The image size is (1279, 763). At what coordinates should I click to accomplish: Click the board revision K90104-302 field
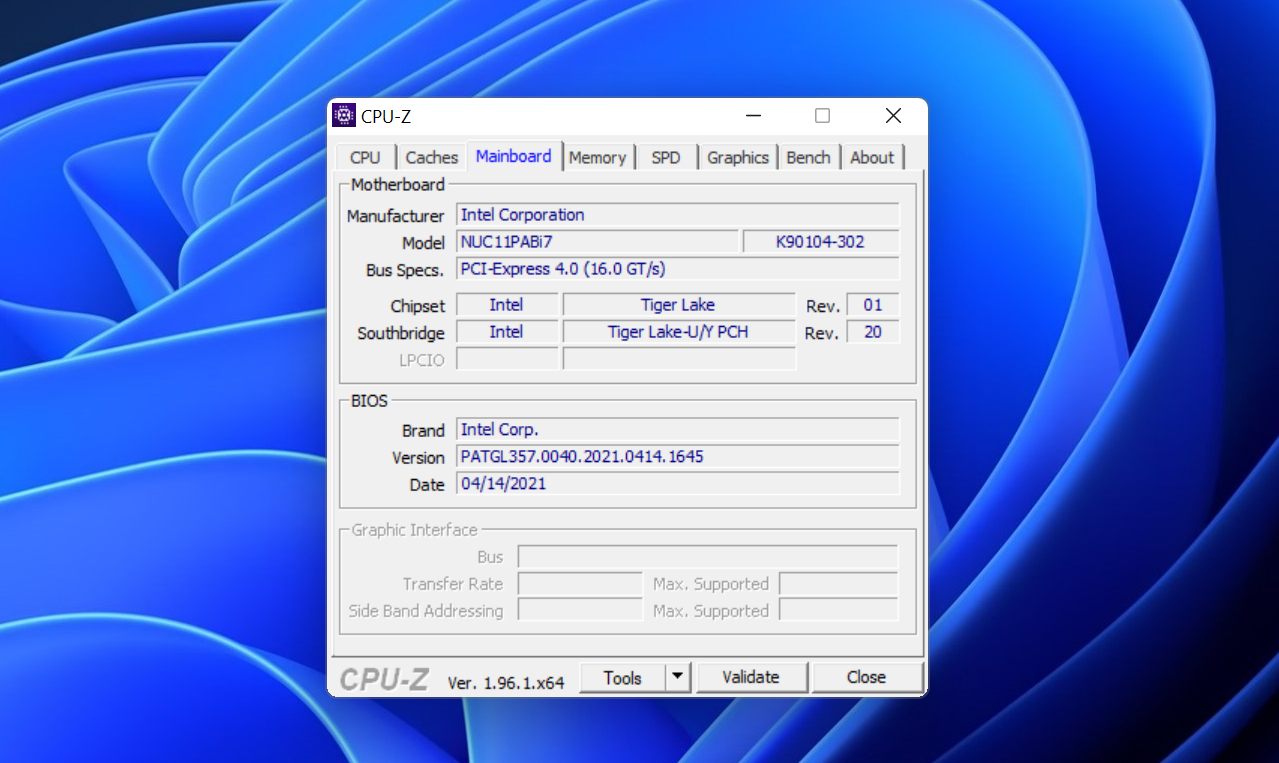click(821, 242)
